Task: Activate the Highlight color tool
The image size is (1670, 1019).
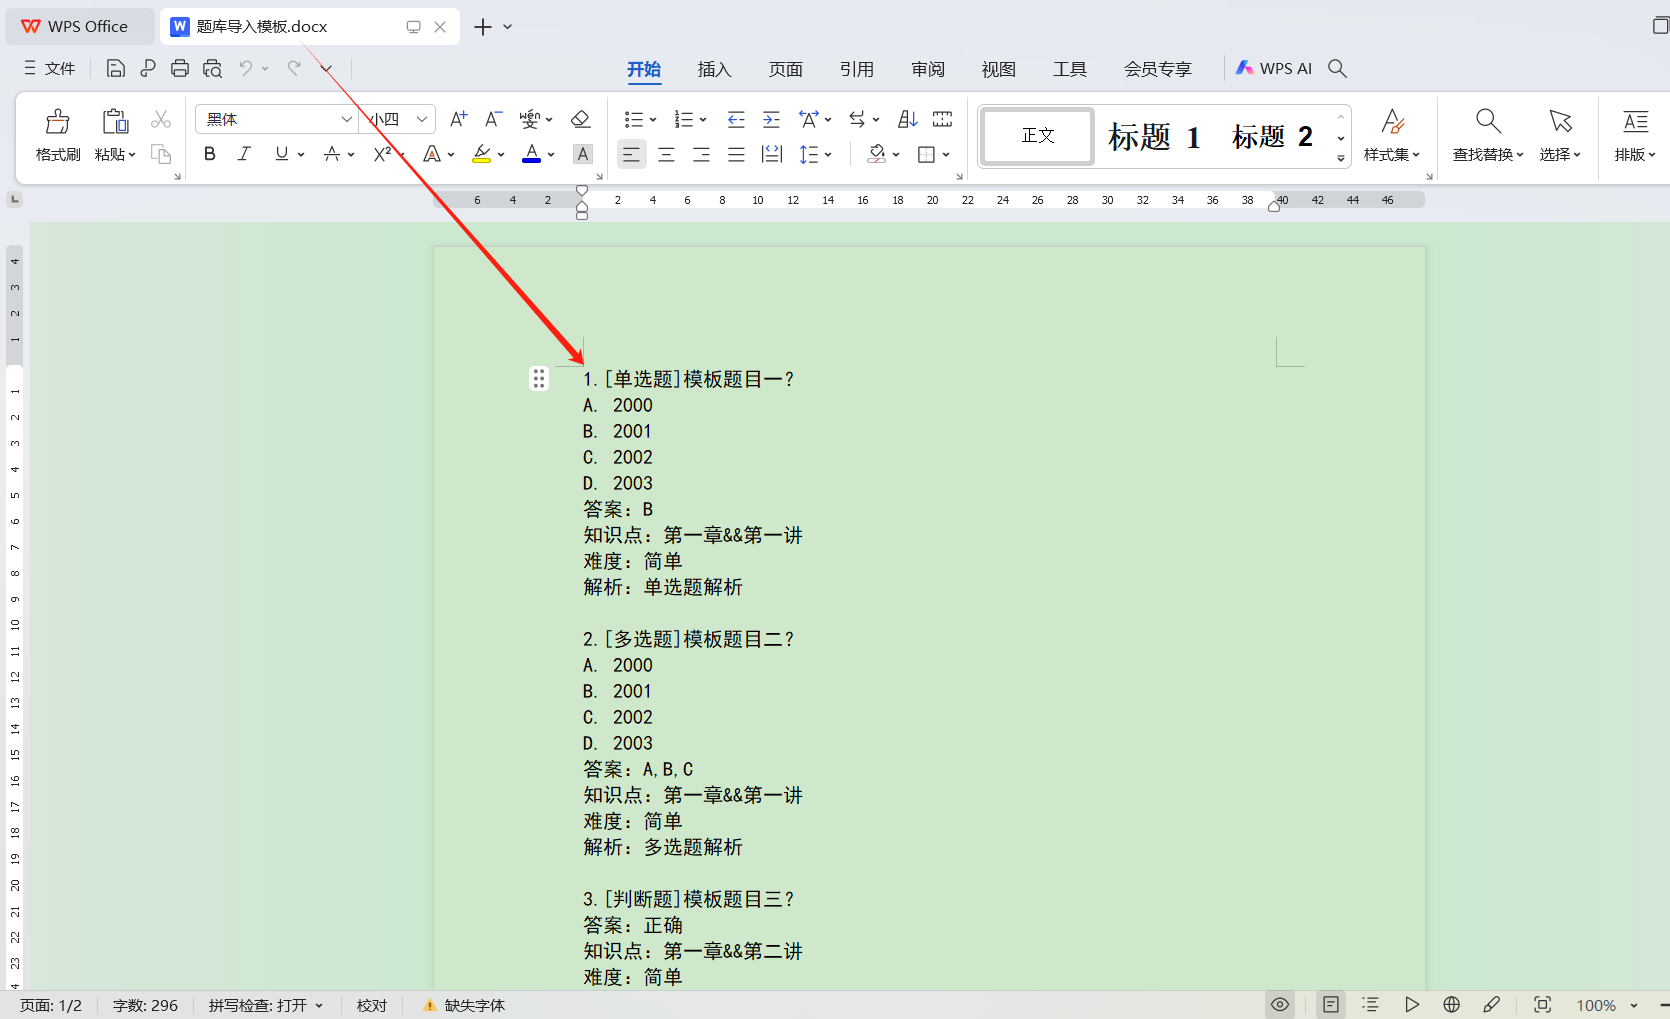Action: coord(483,153)
